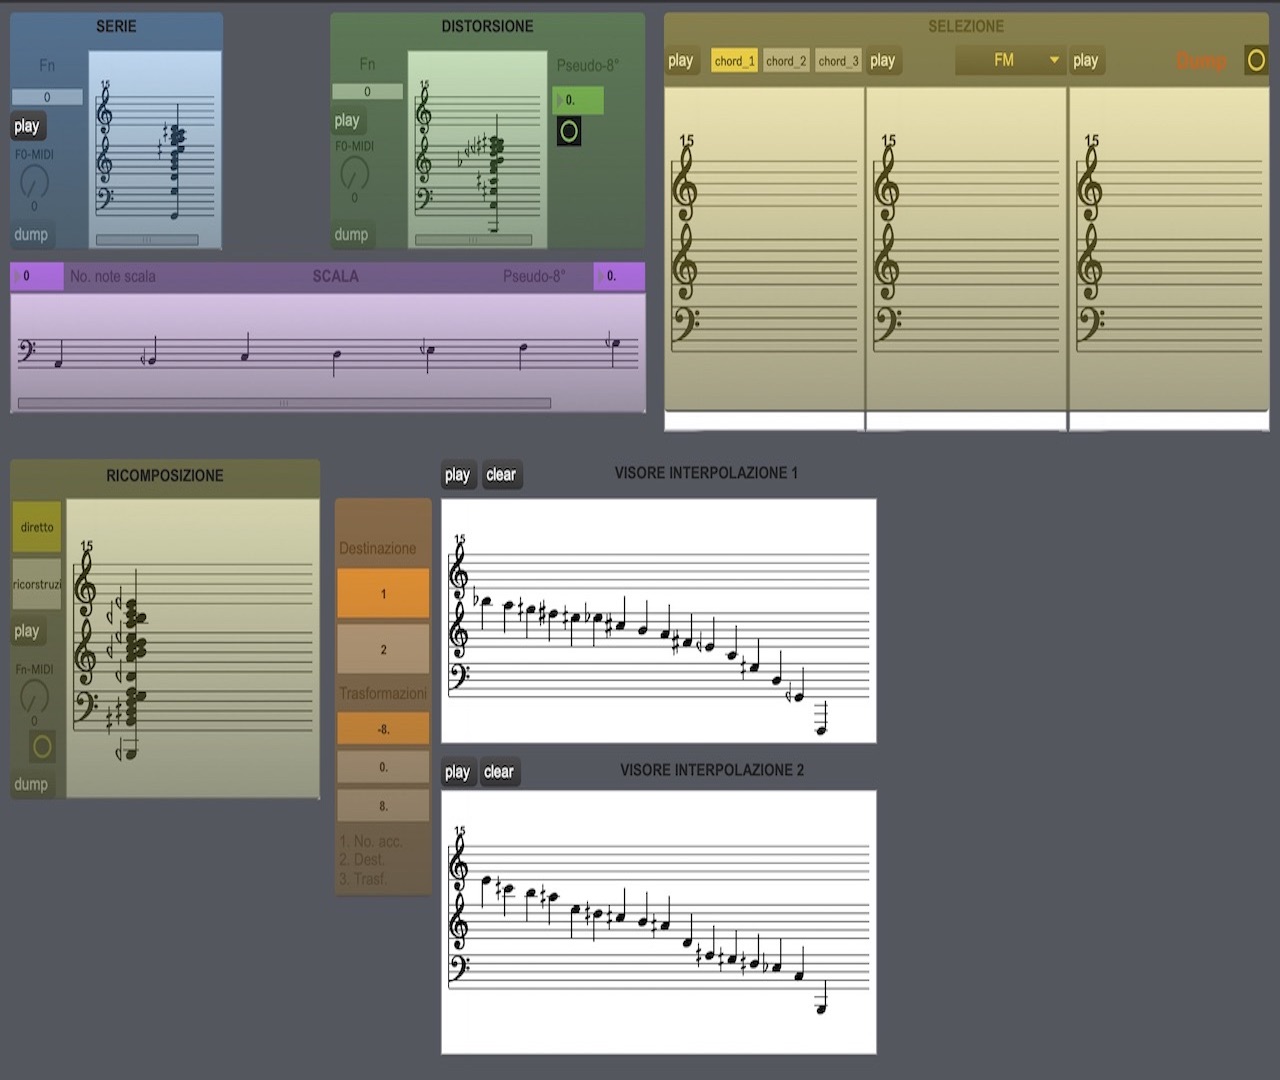Click the Pseudo-8° number box in Scala
This screenshot has height=1080, width=1280.
[618, 276]
